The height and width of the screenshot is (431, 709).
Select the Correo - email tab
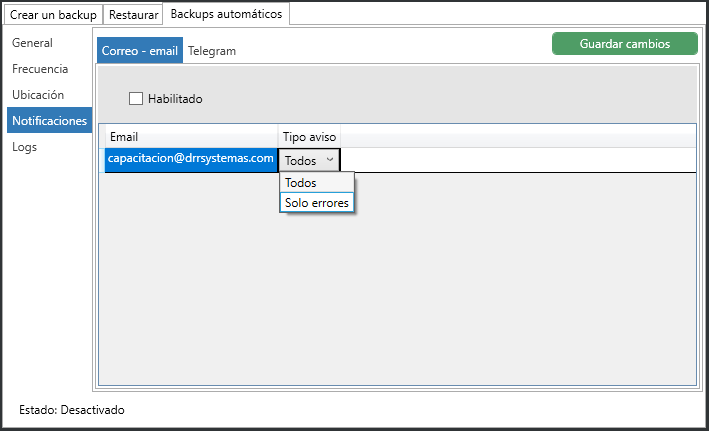pos(140,51)
